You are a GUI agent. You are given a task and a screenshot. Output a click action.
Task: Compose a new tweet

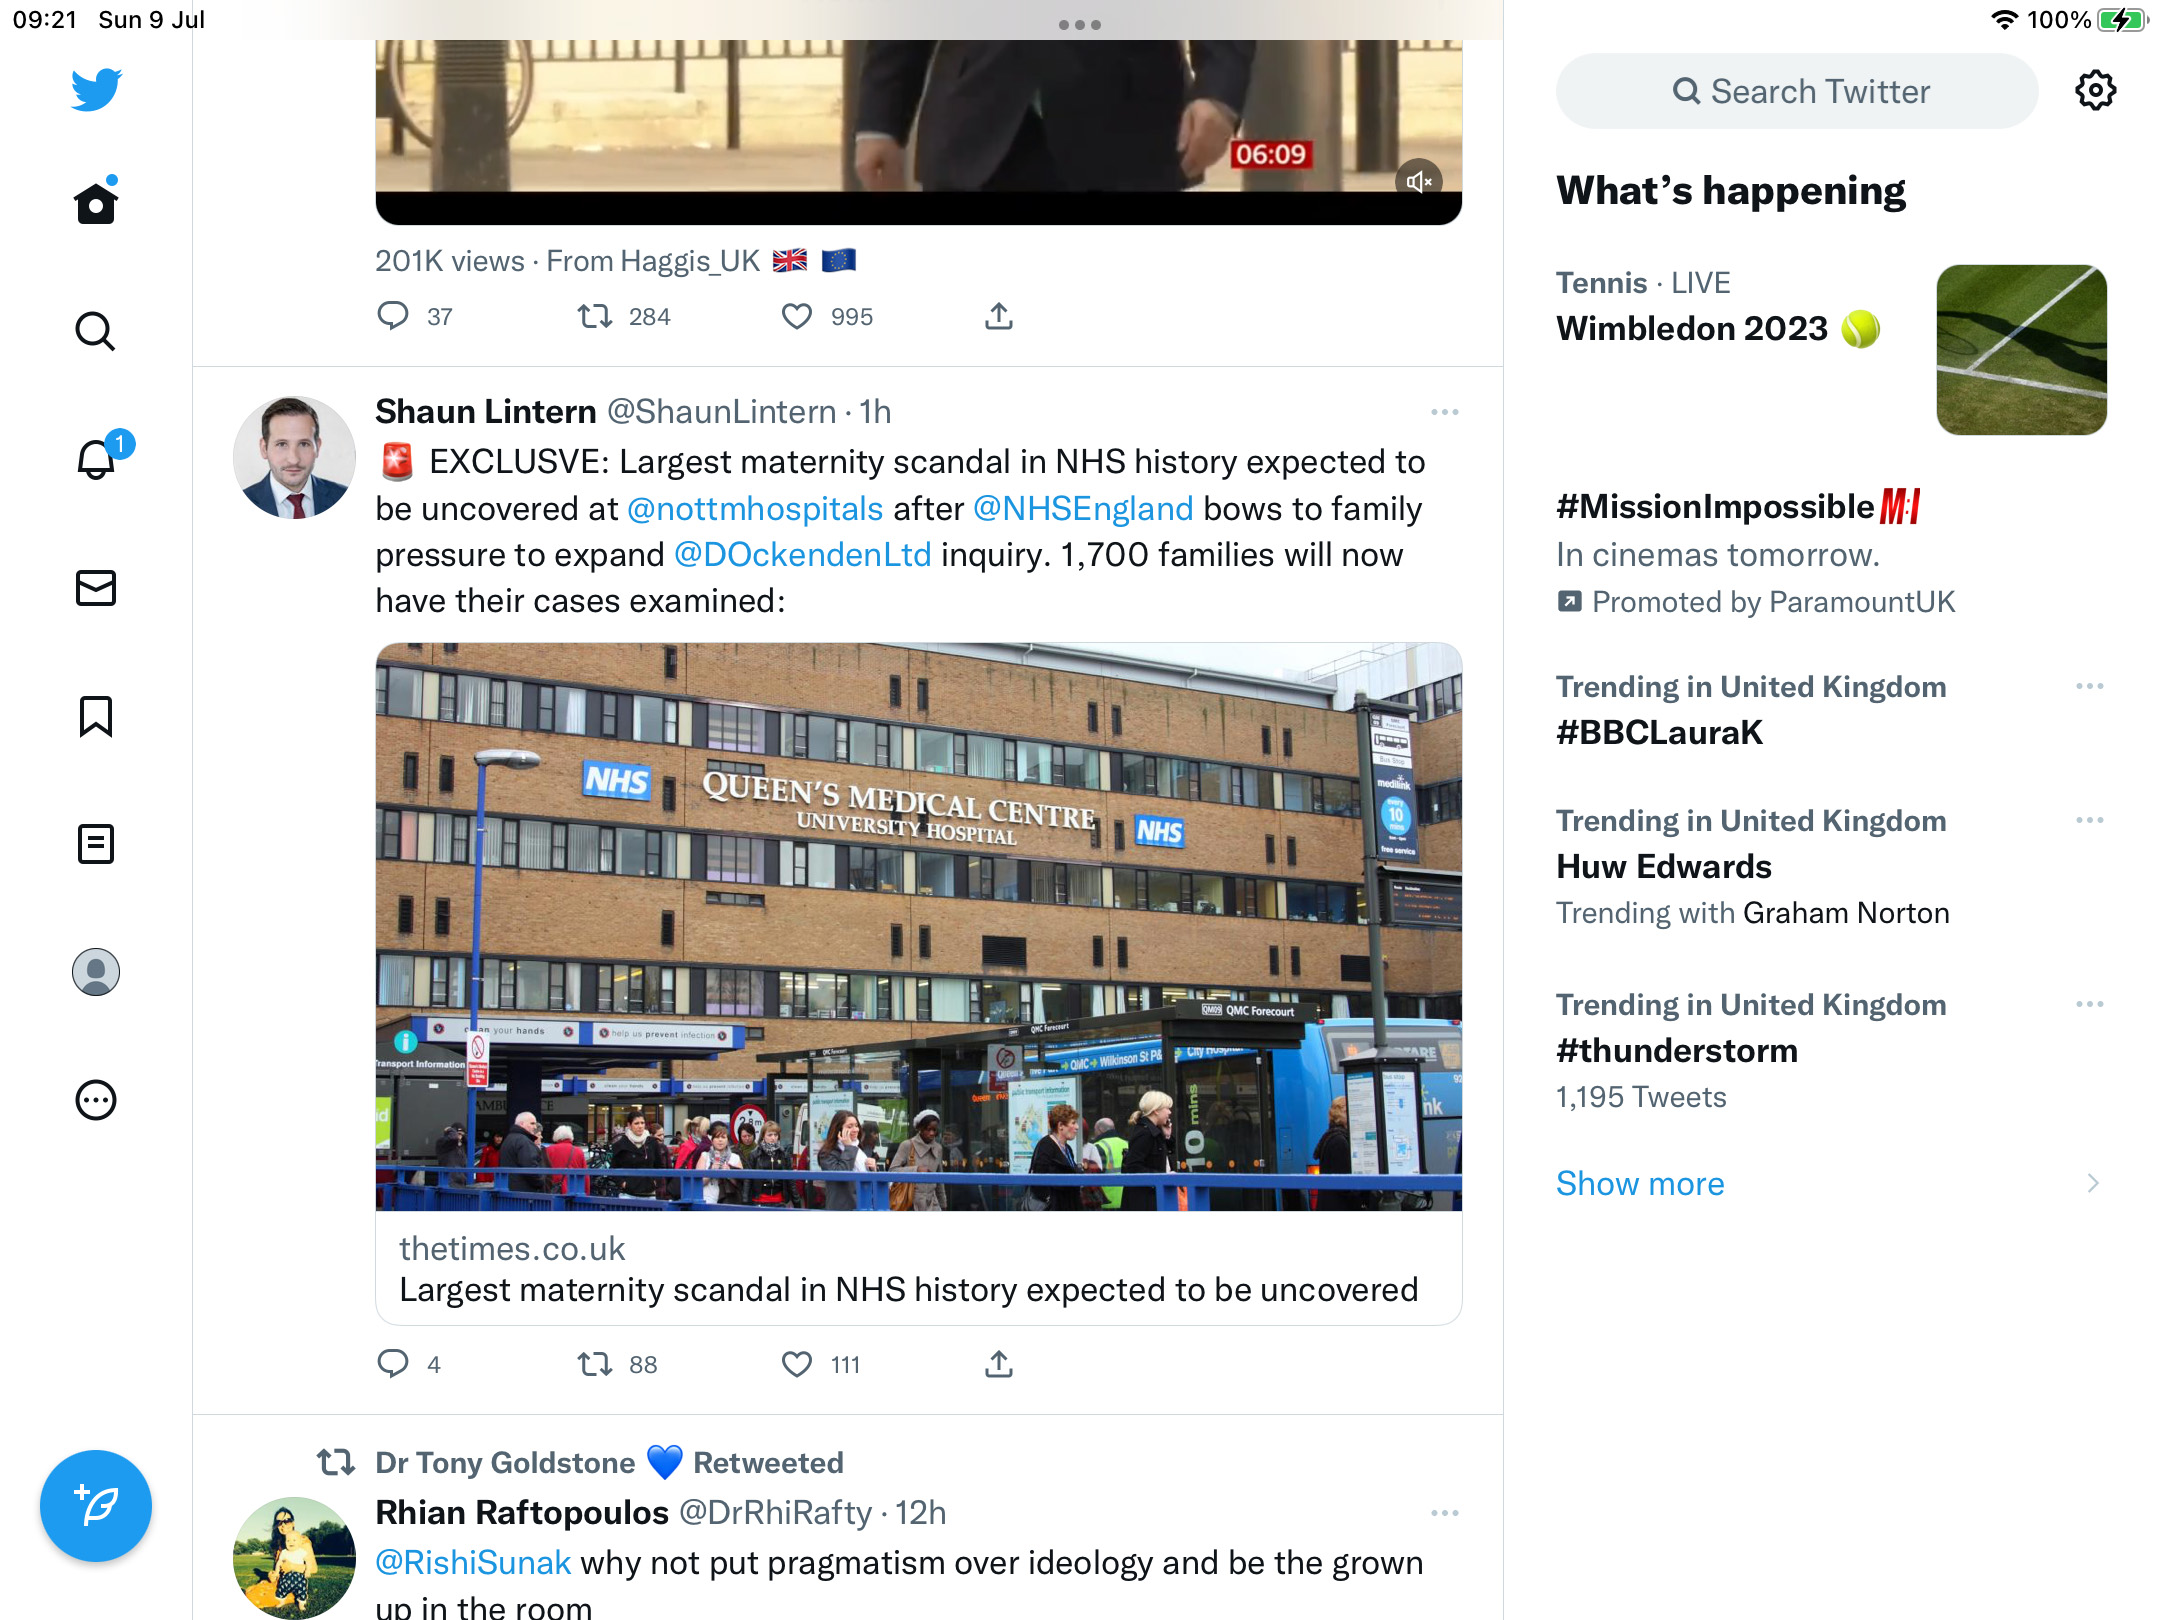coord(96,1505)
